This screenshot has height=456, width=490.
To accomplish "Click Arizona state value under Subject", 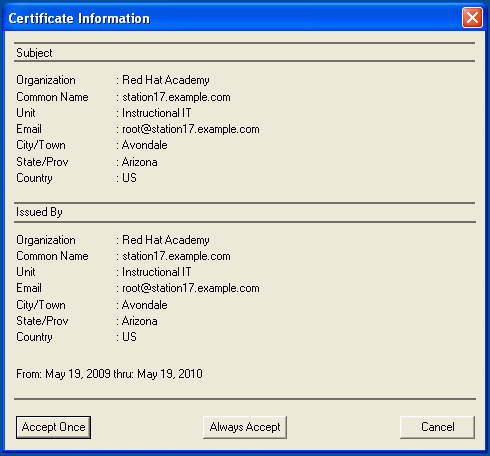I will point(140,162).
